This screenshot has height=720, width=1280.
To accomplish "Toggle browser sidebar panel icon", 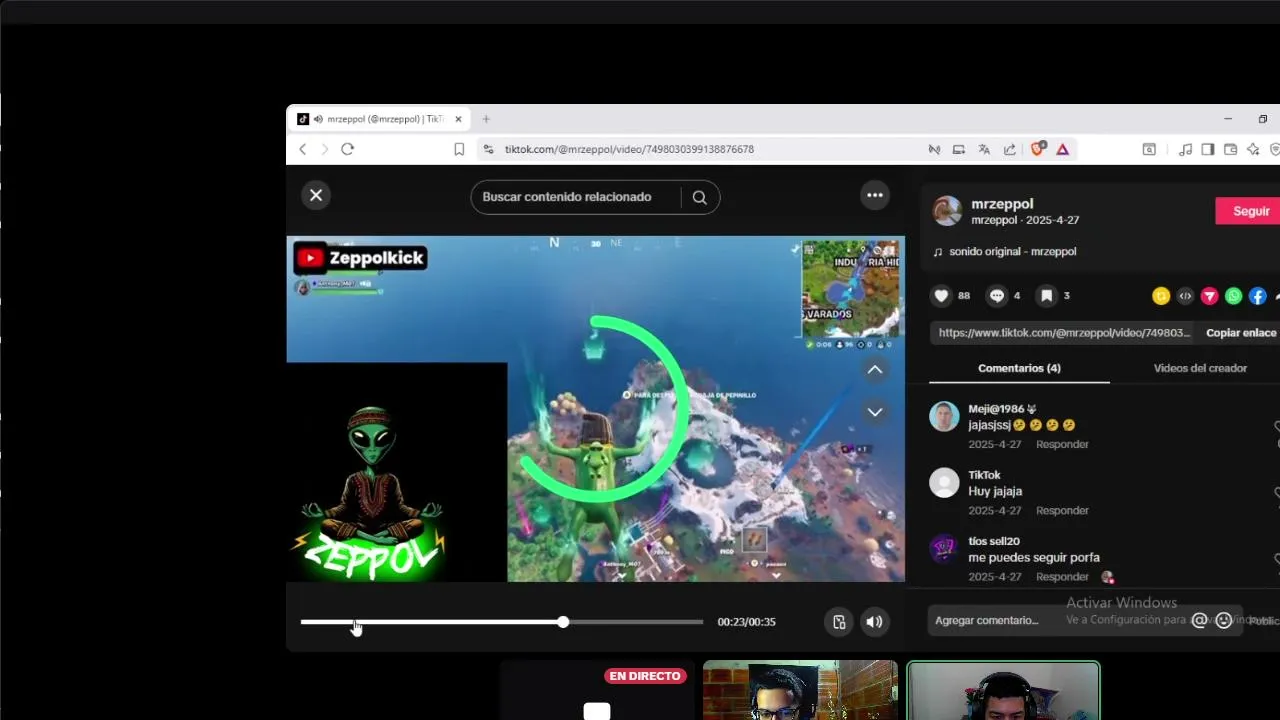I will click(x=1208, y=149).
